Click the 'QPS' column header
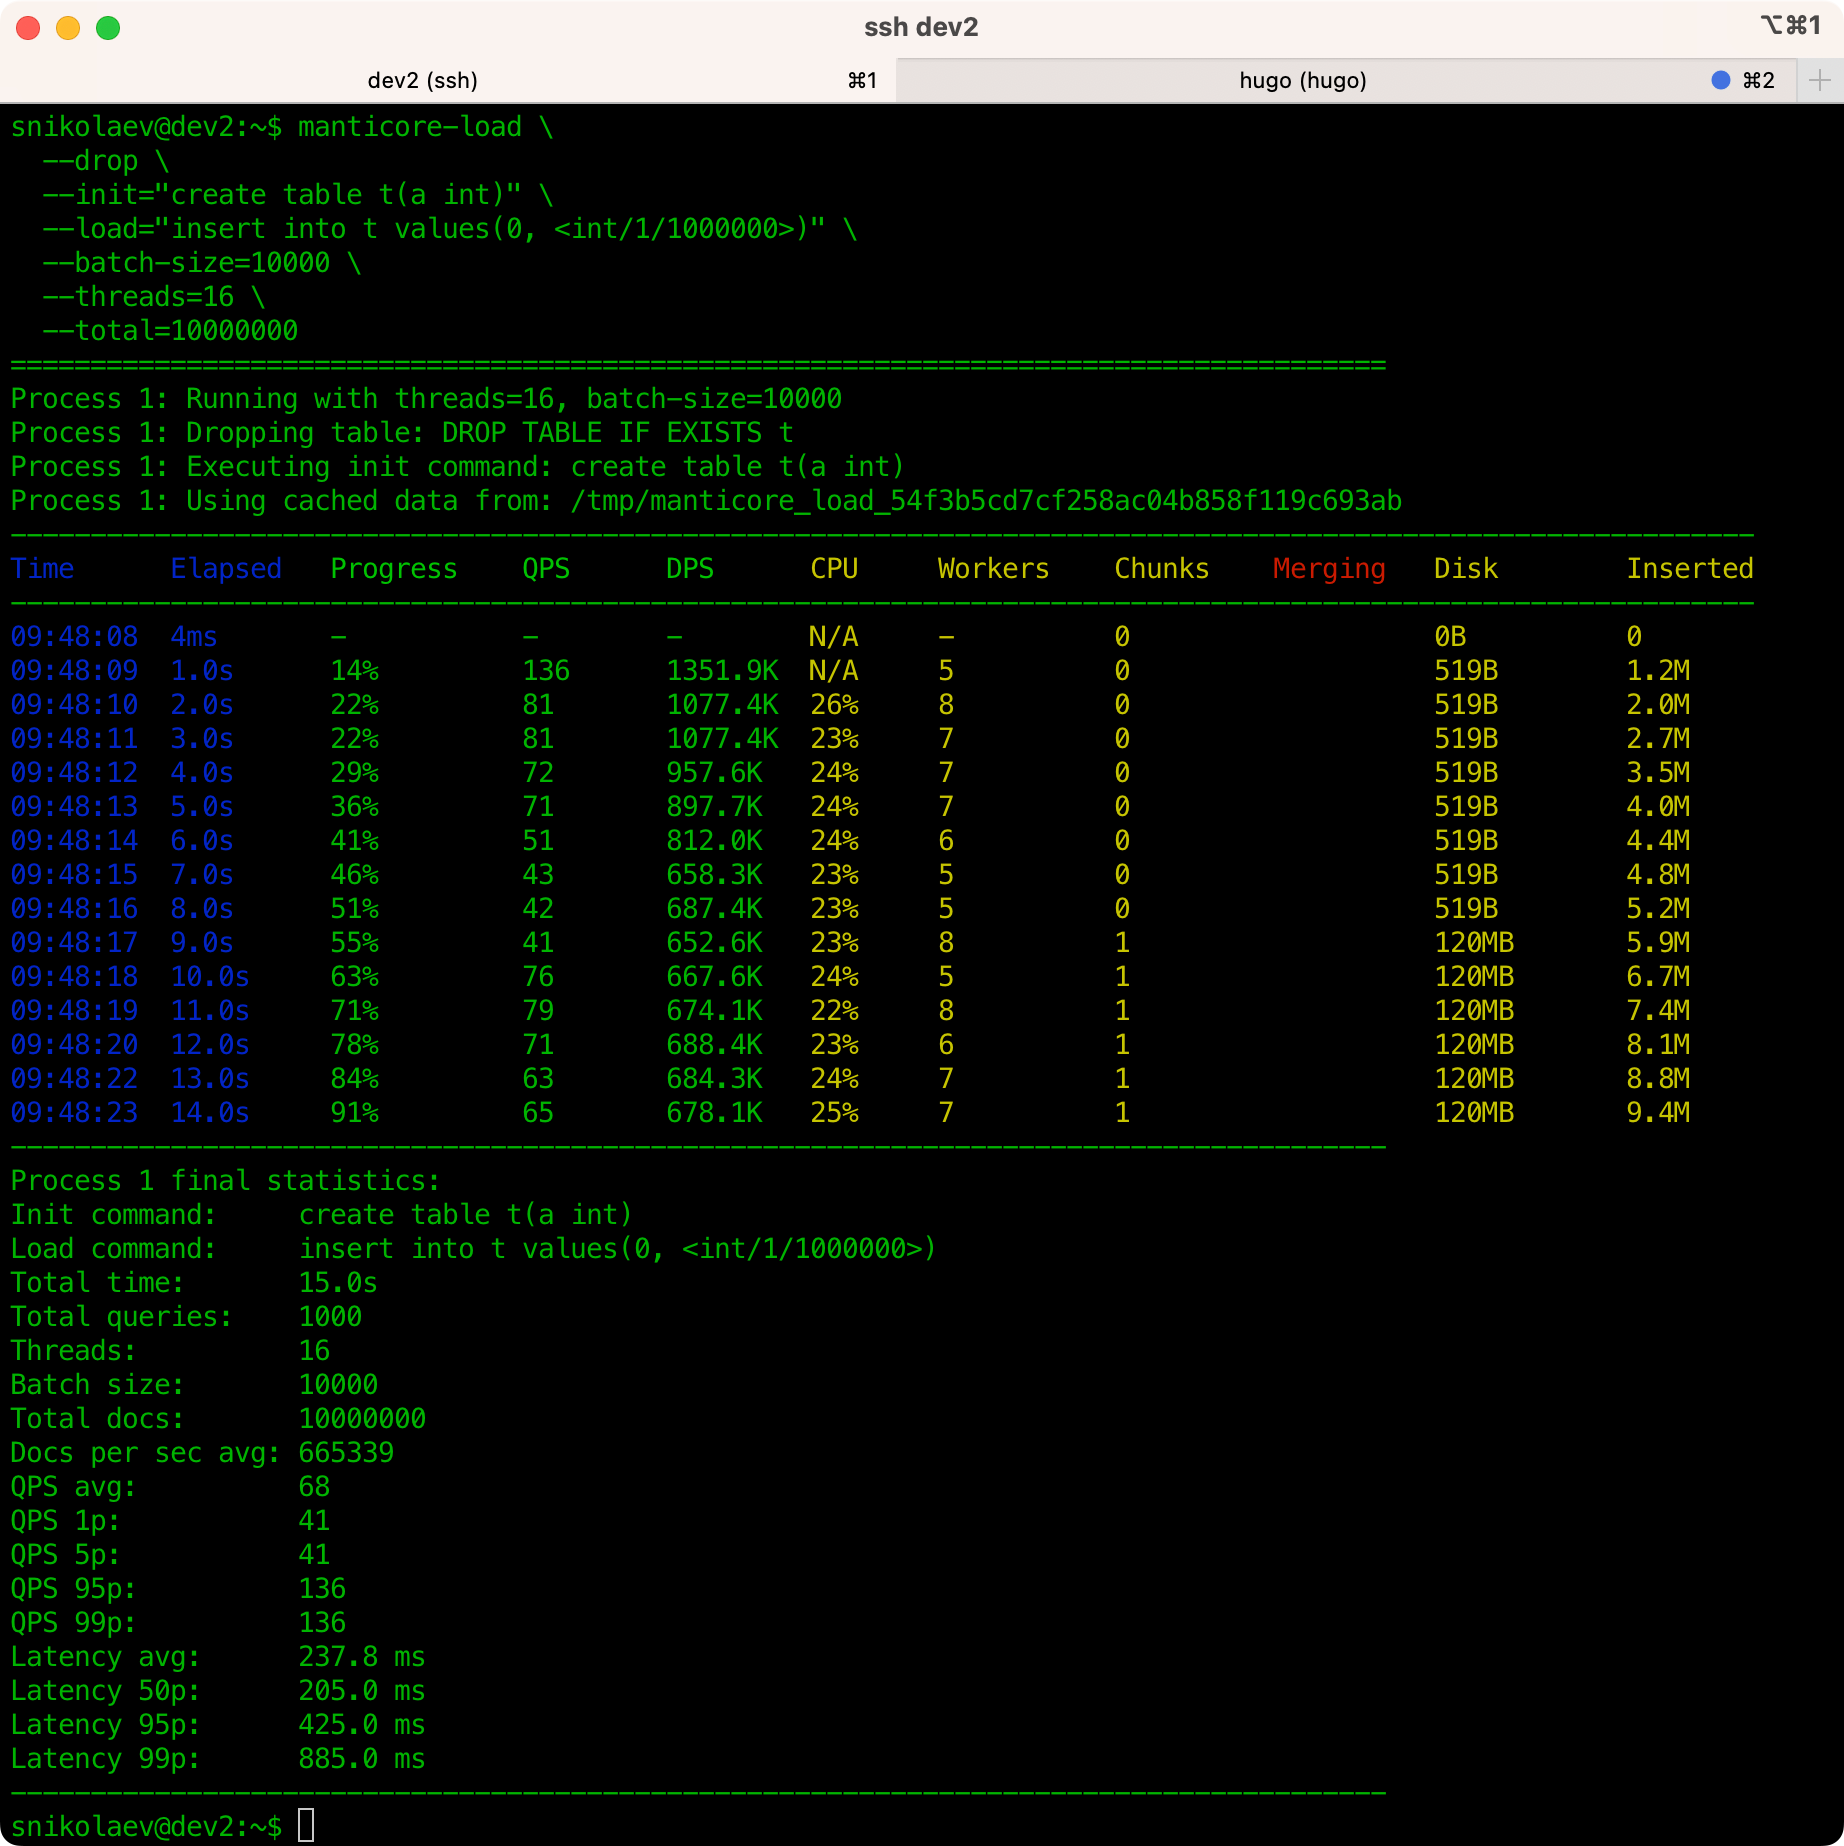 (546, 569)
